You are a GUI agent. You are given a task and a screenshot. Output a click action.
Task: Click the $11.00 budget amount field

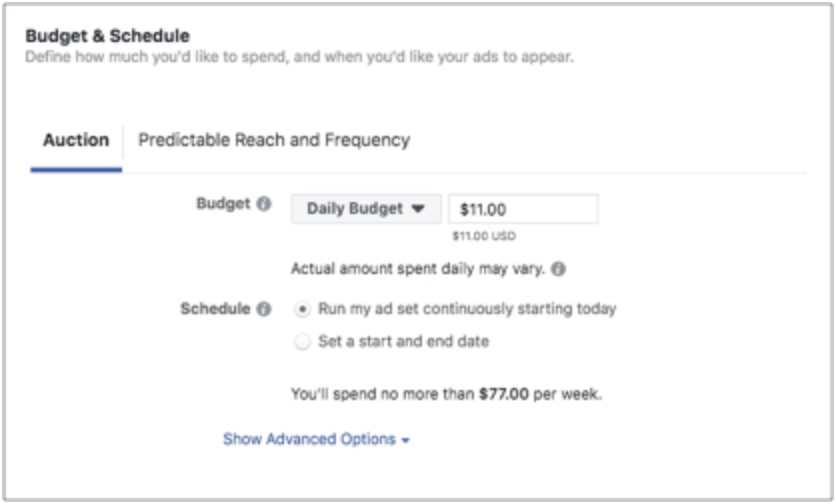523,209
